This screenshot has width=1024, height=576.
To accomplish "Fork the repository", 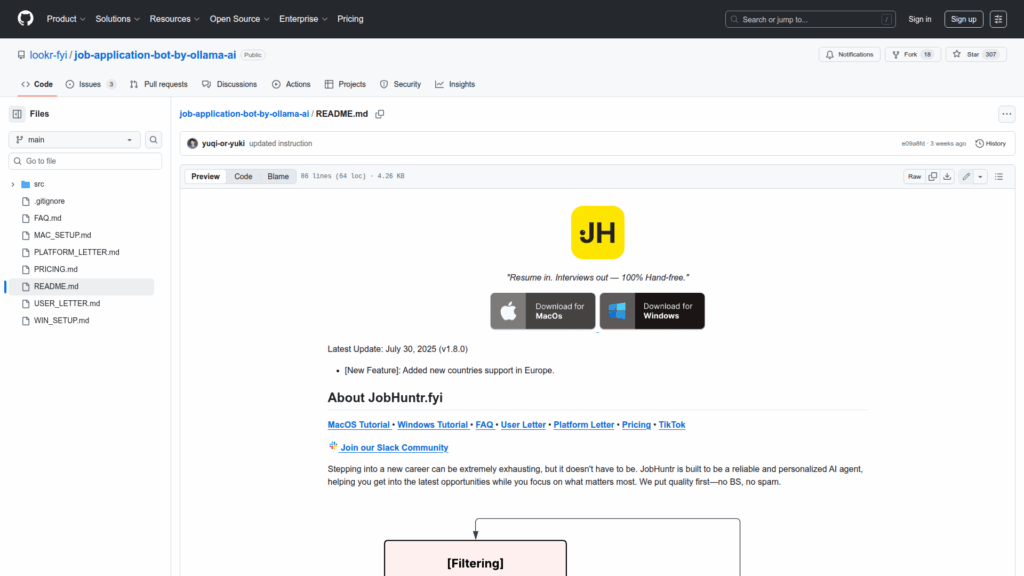I will tap(912, 55).
